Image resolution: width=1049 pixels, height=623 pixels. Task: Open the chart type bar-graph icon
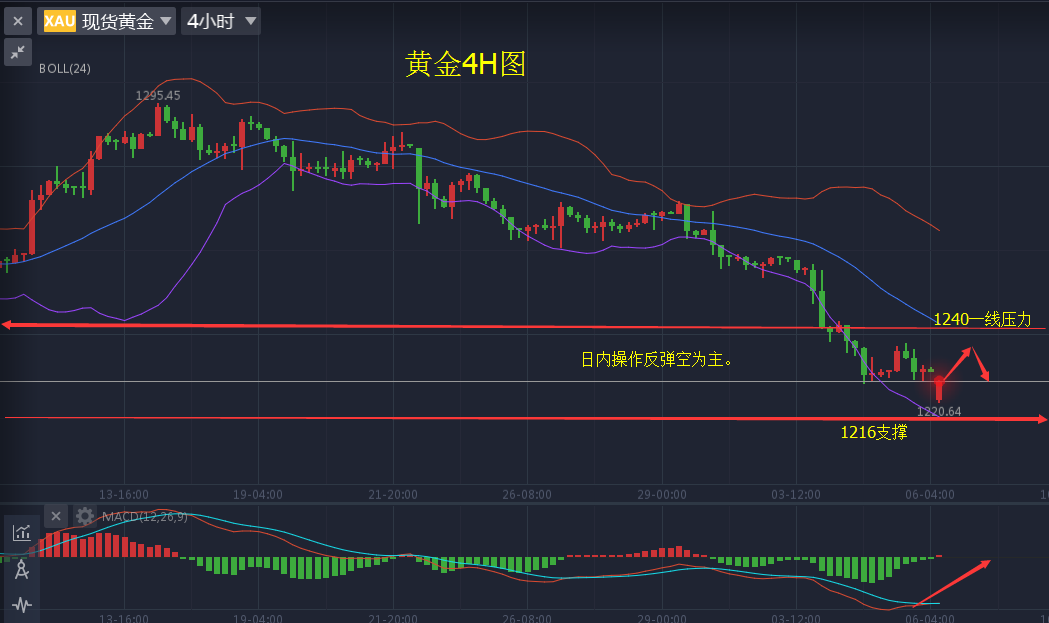pos(21,533)
